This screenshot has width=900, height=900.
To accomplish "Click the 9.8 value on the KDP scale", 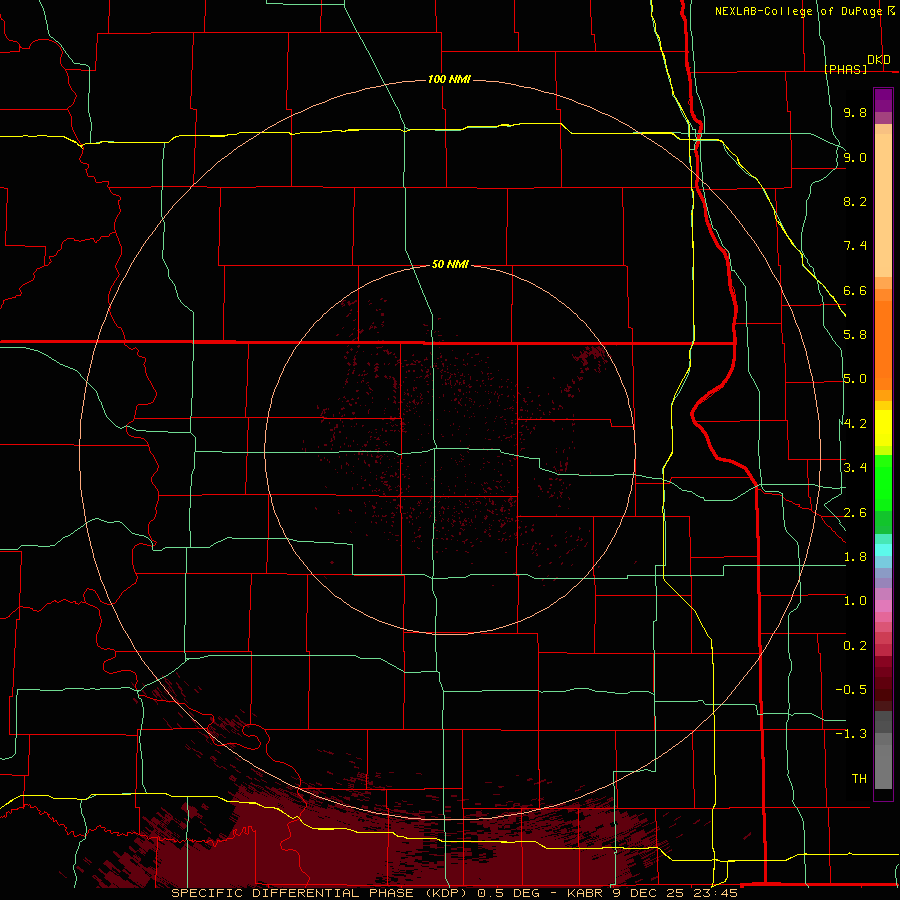I will [x=855, y=113].
